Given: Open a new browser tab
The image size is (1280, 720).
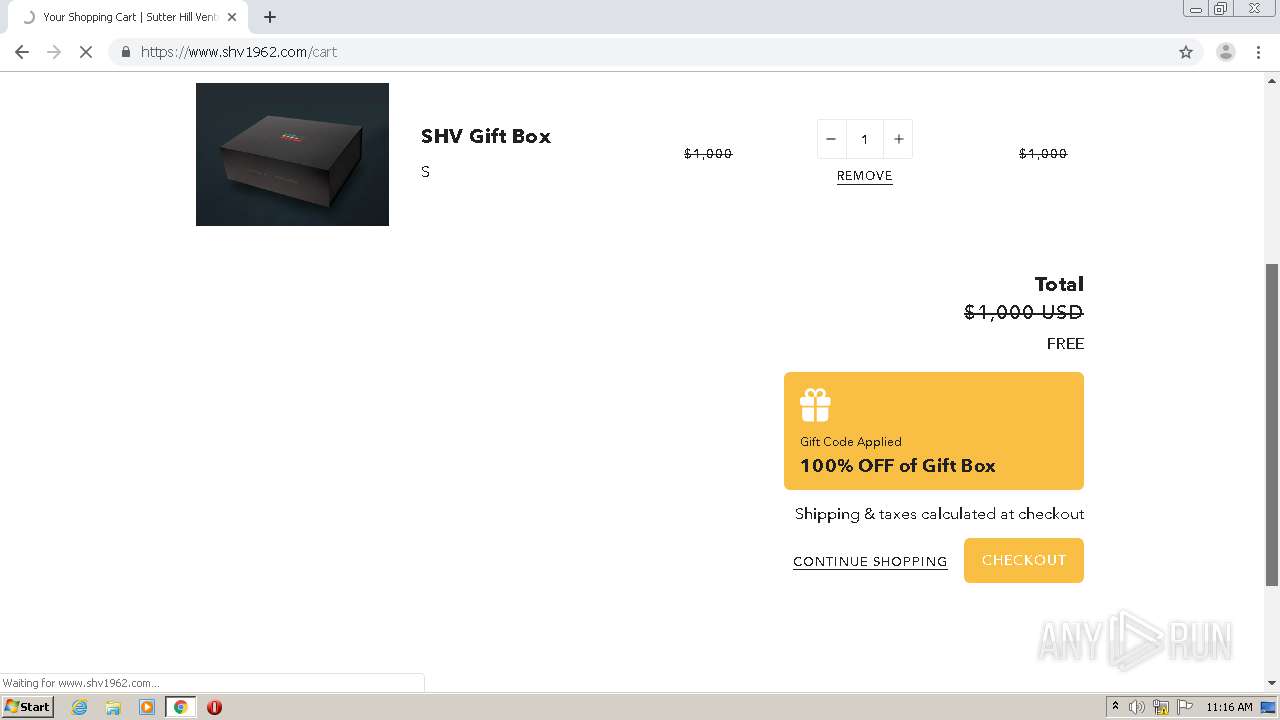Looking at the screenshot, I should coord(269,17).
